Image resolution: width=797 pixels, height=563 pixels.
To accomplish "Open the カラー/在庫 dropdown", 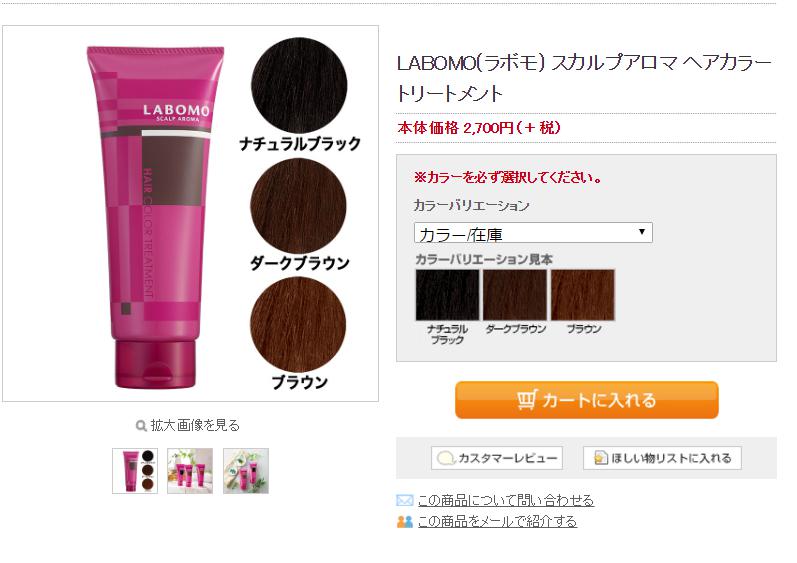I will [x=533, y=233].
